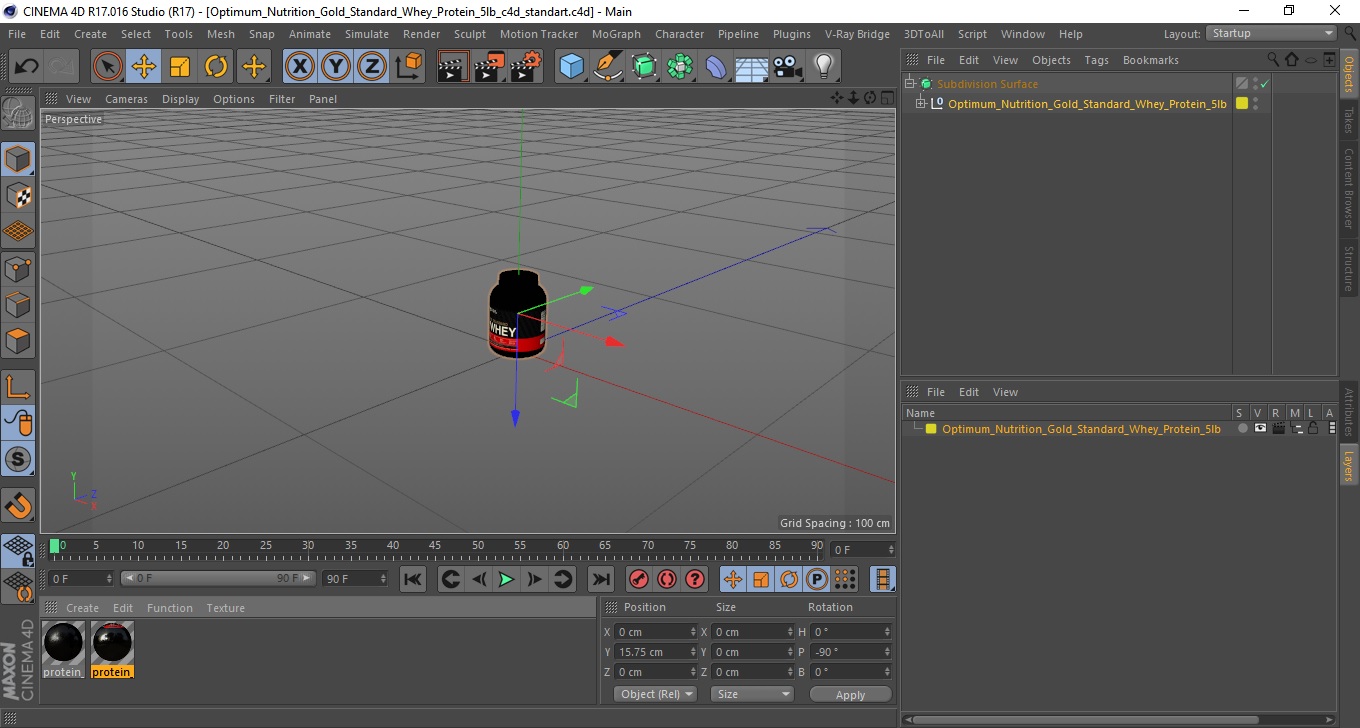Open V-Ray Bridge menu

(857, 34)
